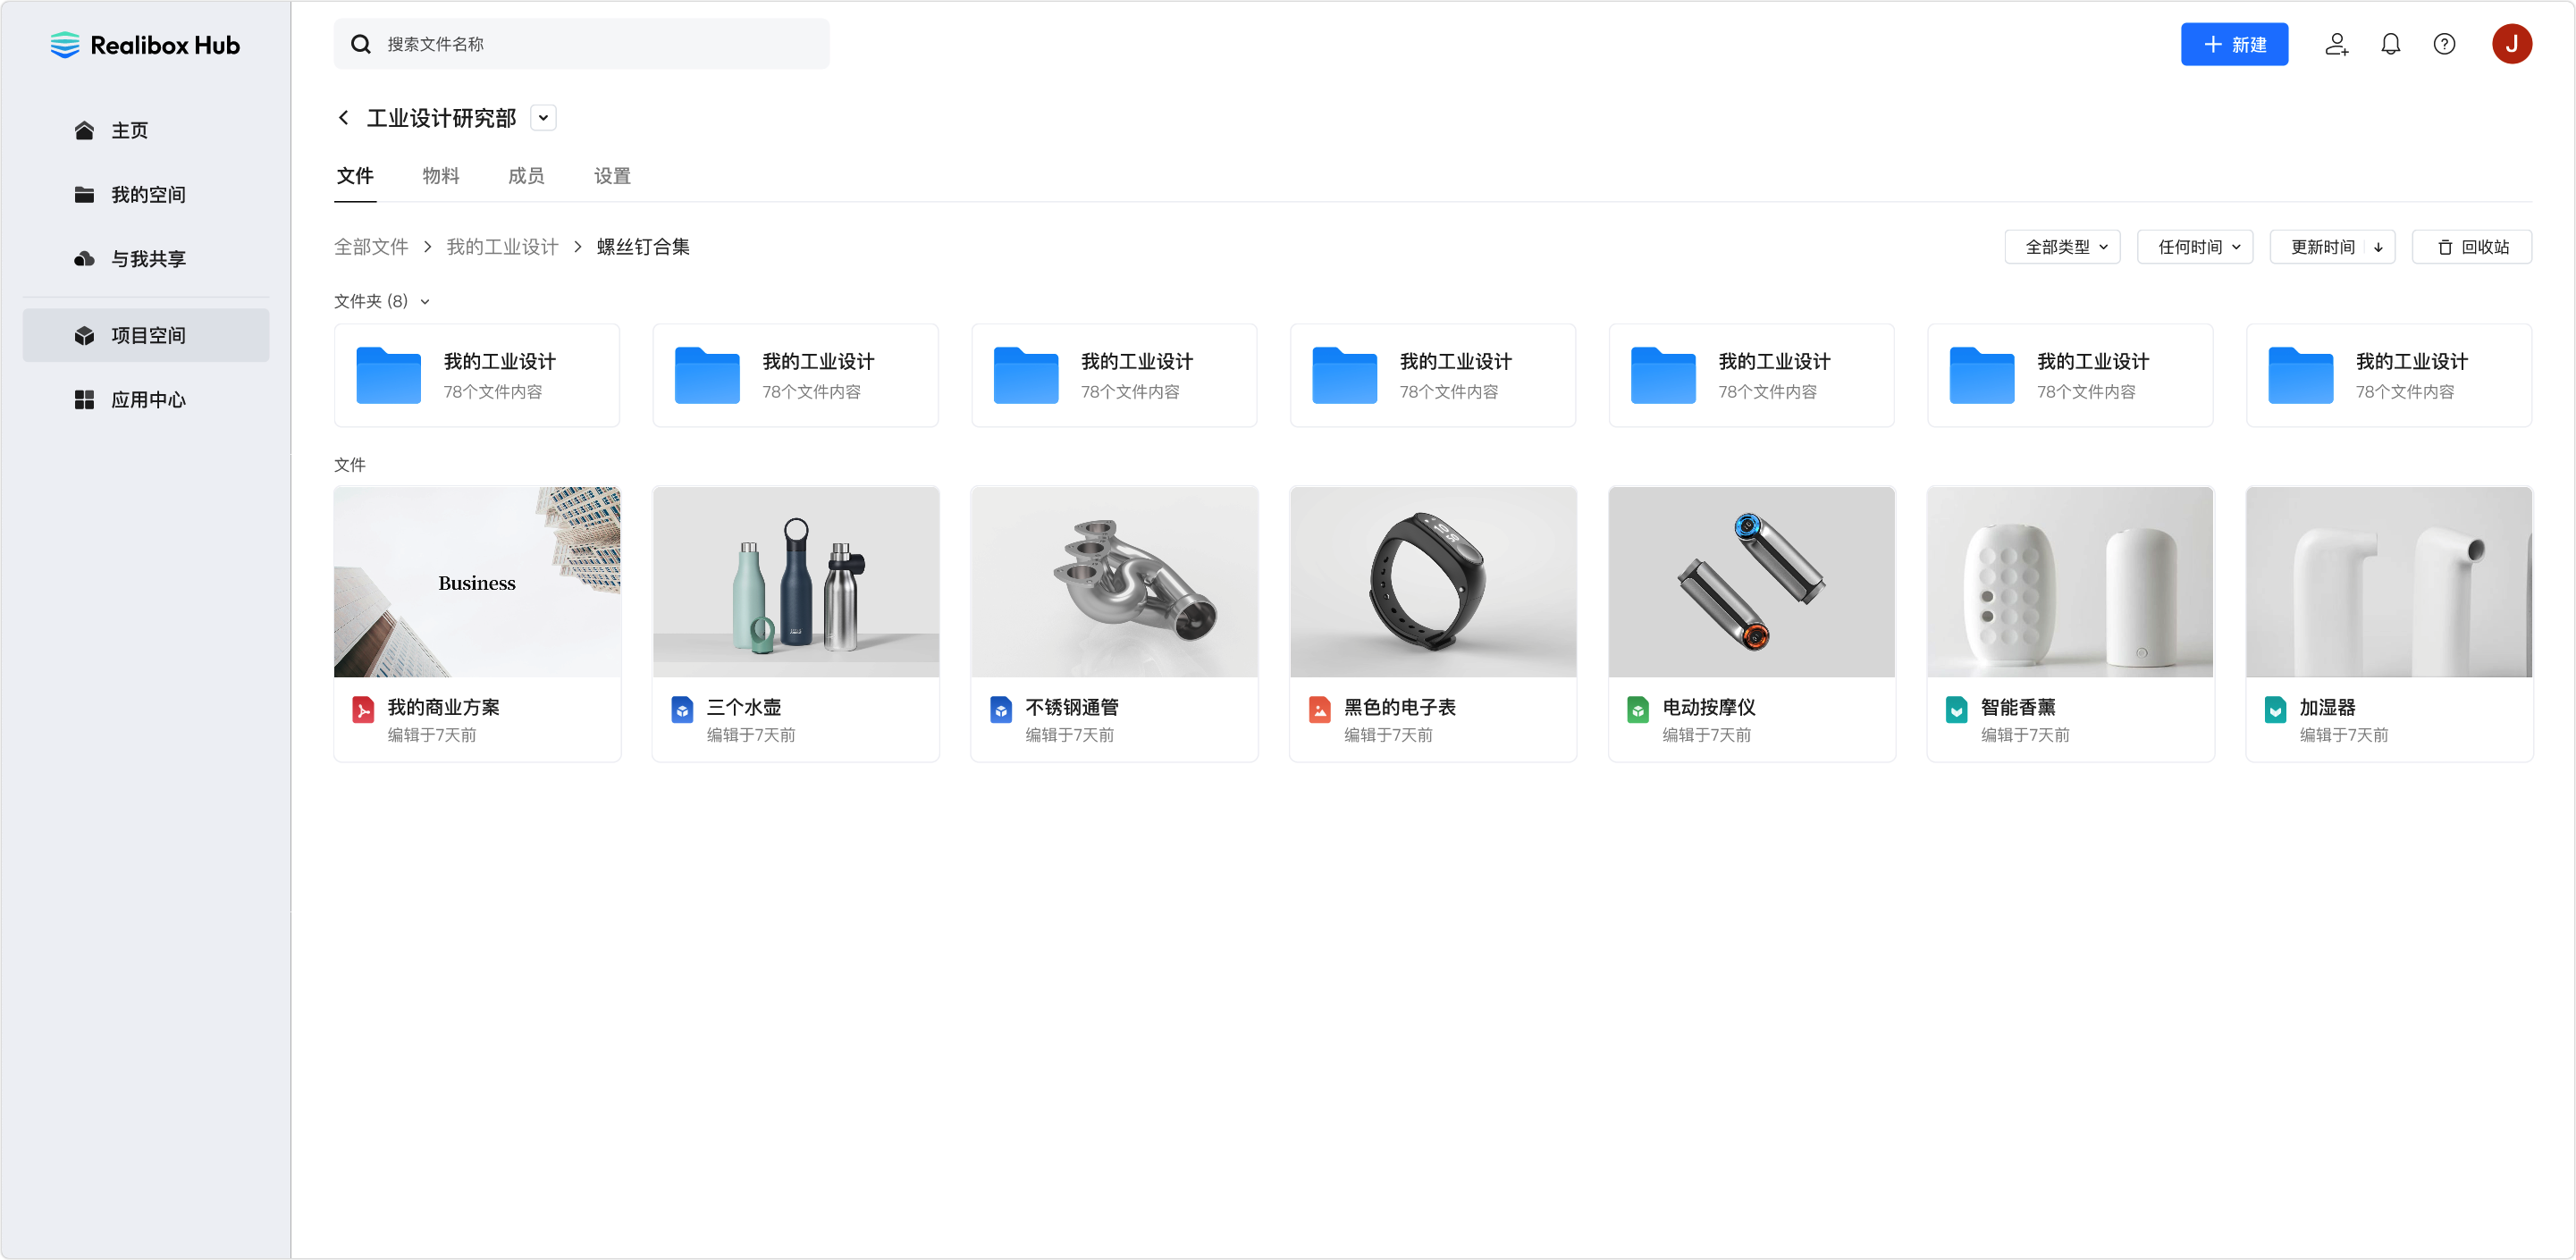Go to 全部文件 breadcrumb

pos(371,247)
